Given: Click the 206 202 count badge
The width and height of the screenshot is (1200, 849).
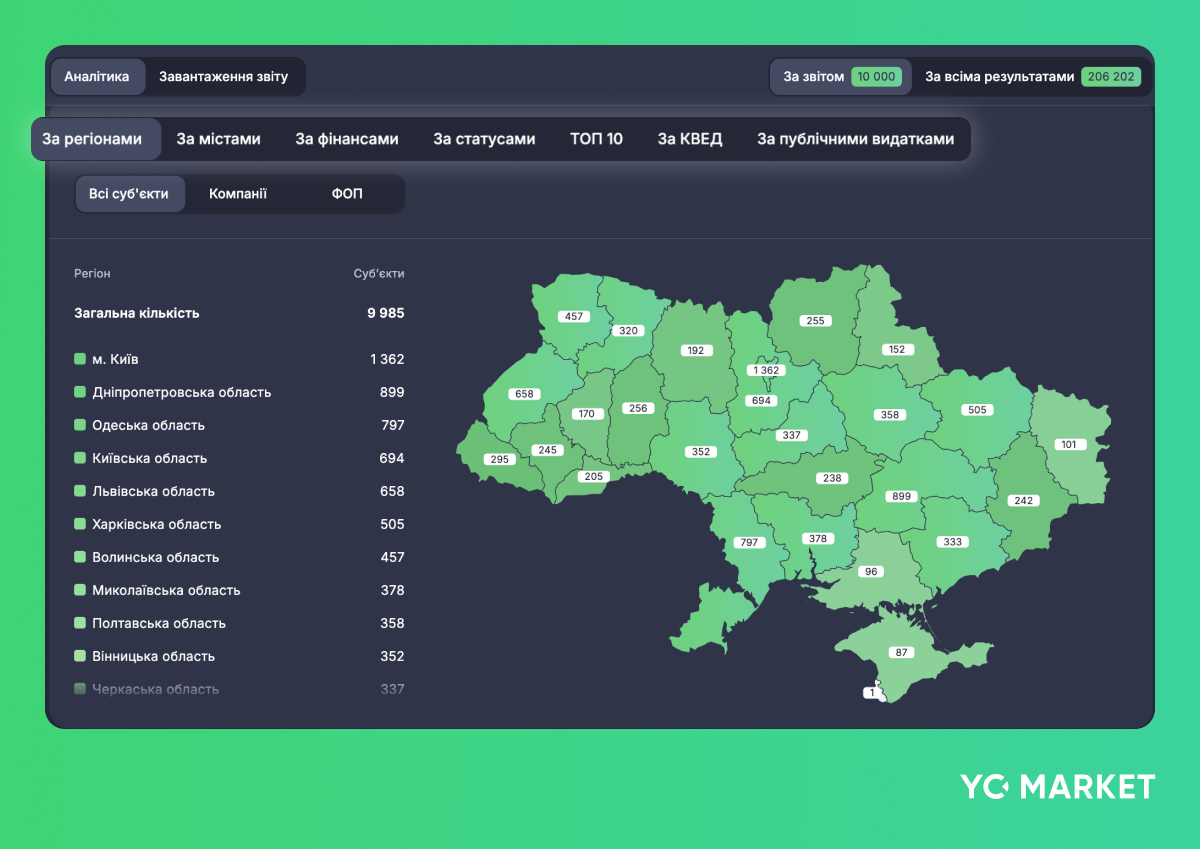Looking at the screenshot, I should tap(1111, 77).
